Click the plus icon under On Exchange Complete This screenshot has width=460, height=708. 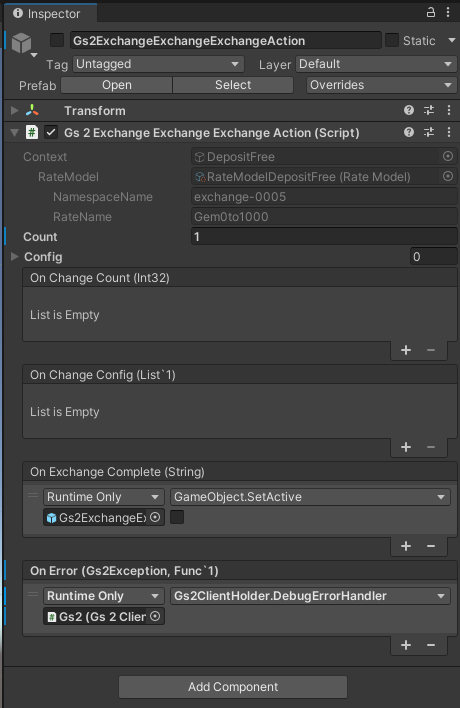coord(406,546)
